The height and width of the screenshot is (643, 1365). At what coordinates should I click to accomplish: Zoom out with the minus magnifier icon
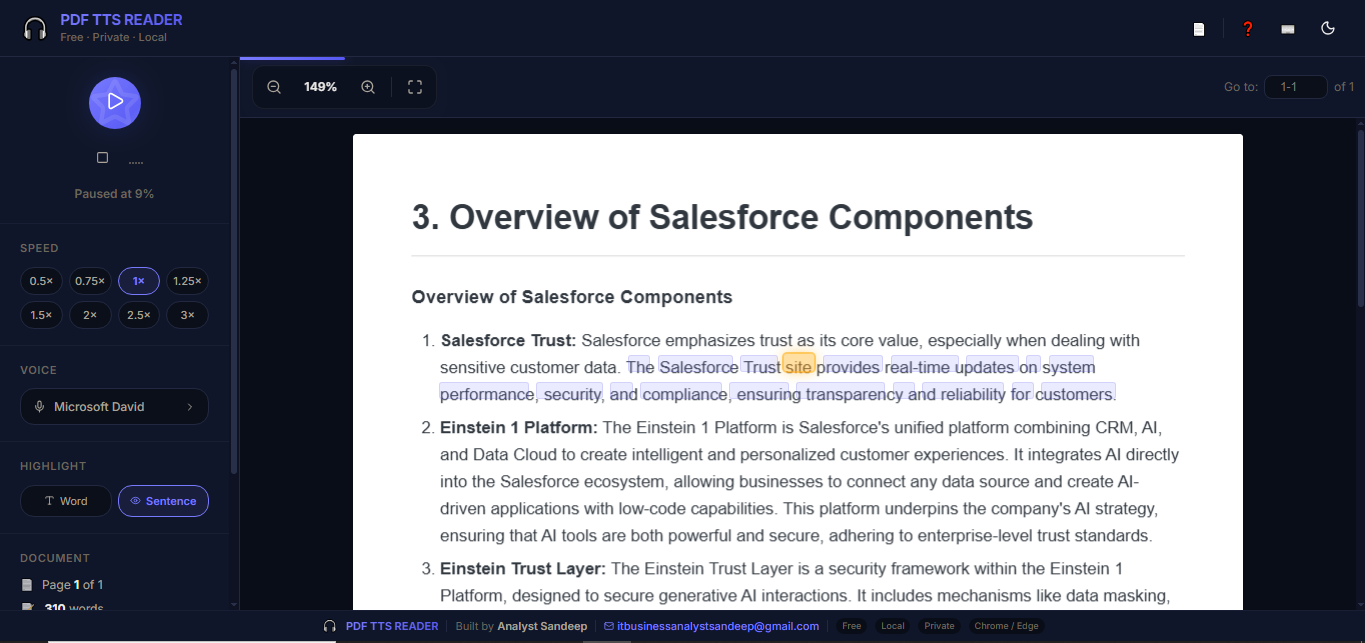point(274,87)
